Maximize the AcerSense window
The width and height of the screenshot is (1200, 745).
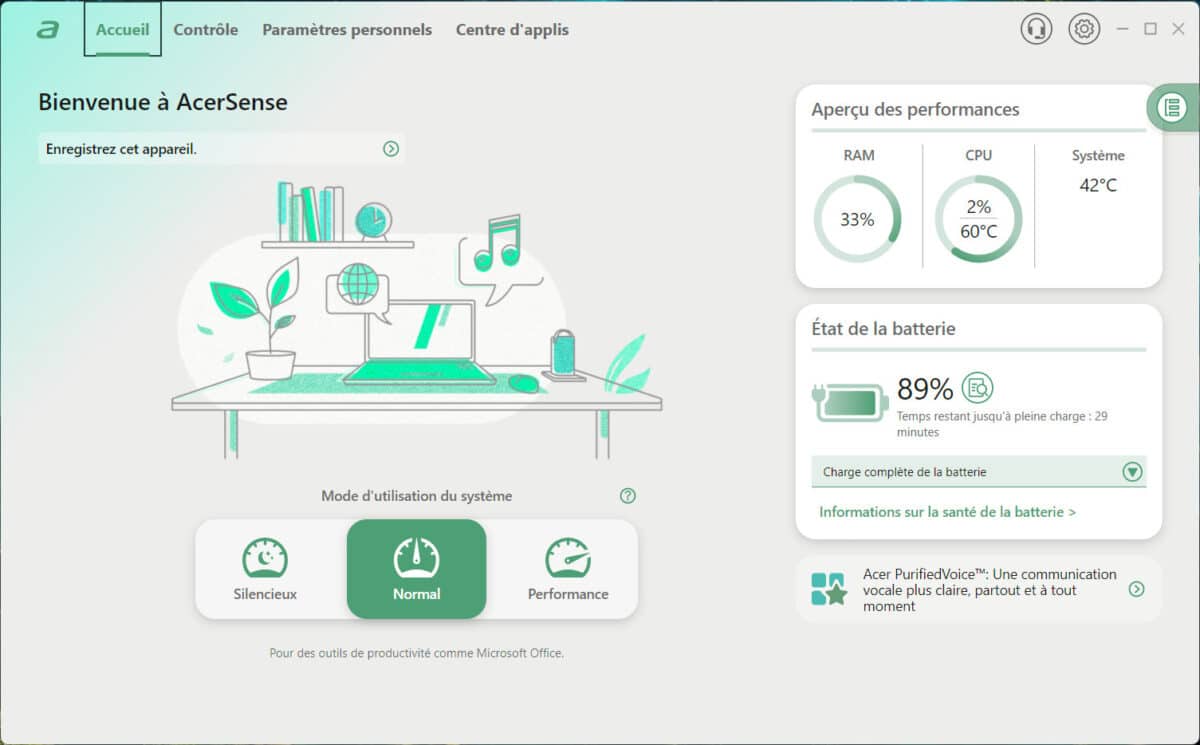(1151, 29)
